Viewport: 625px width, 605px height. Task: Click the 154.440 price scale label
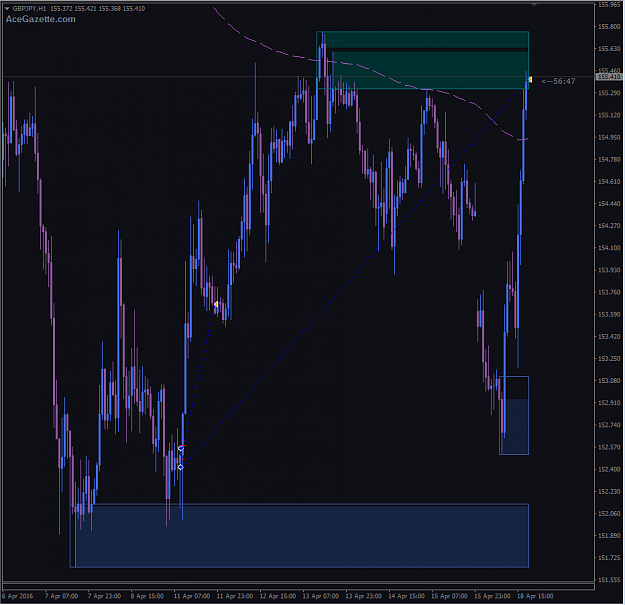tap(609, 204)
